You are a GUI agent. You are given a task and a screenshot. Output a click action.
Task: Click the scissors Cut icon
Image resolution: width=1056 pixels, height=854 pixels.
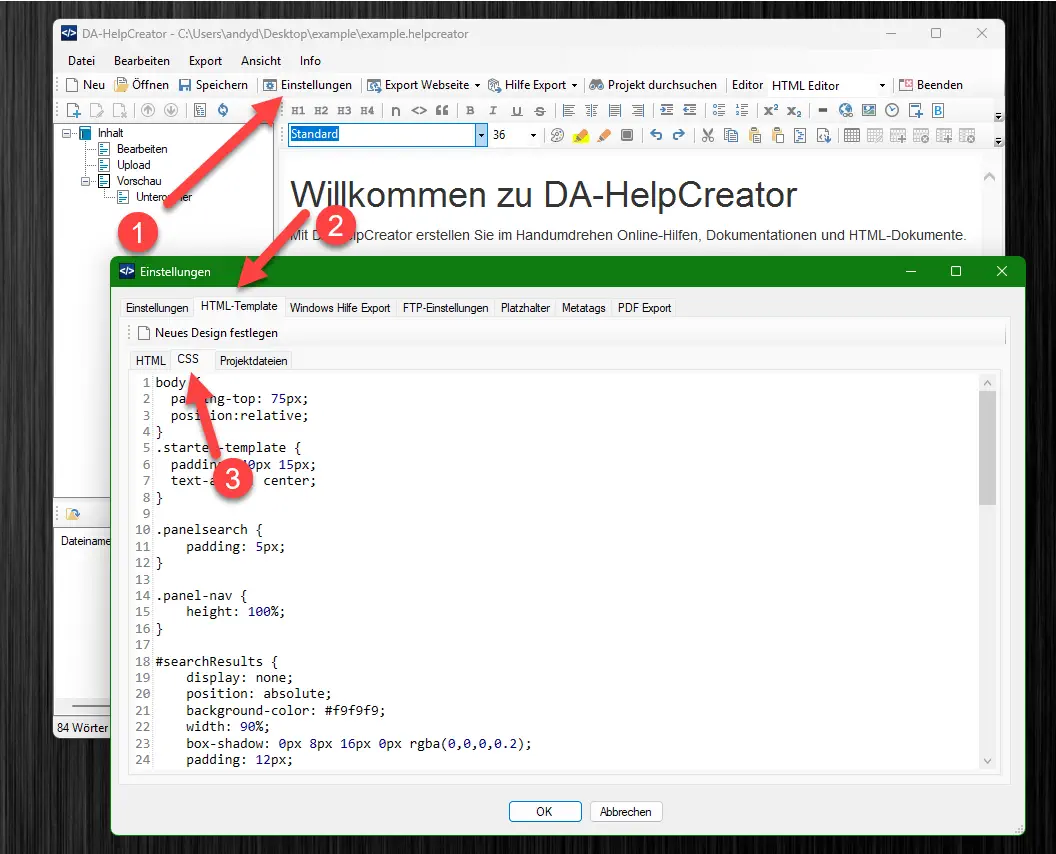[x=708, y=135]
